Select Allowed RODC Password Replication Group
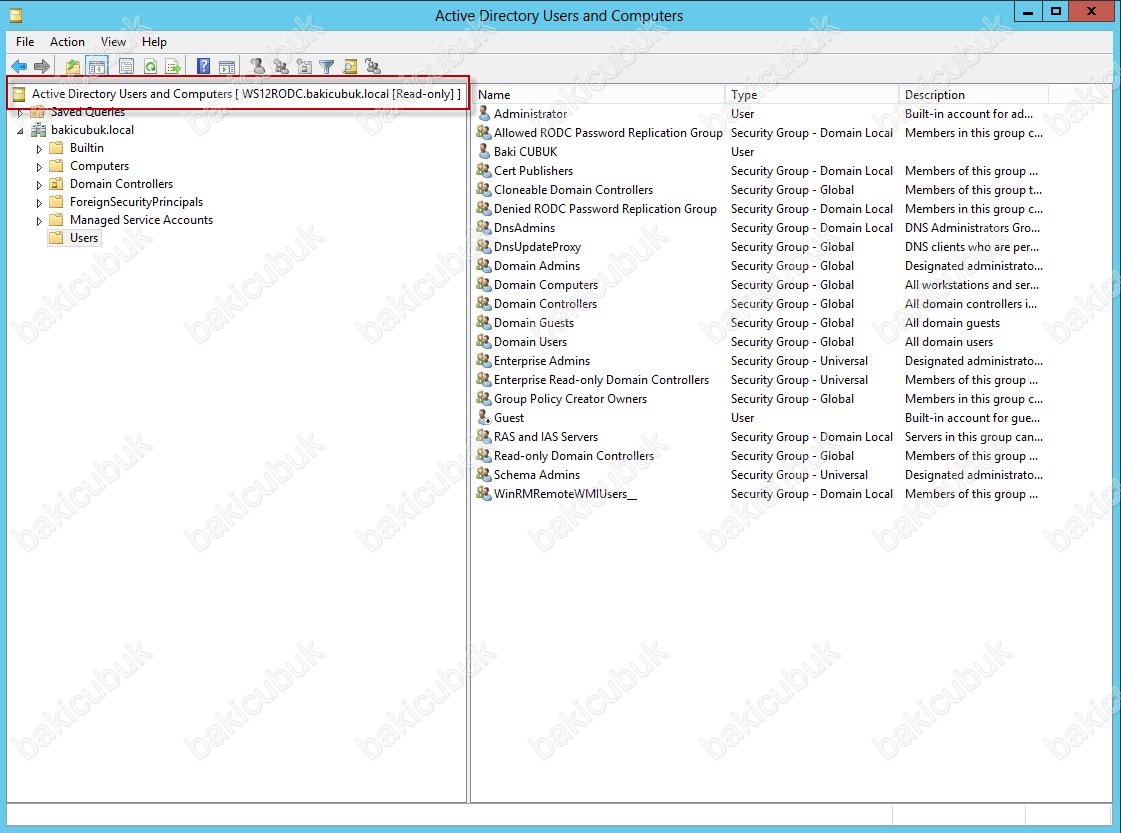The height and width of the screenshot is (833, 1121). click(x=608, y=132)
